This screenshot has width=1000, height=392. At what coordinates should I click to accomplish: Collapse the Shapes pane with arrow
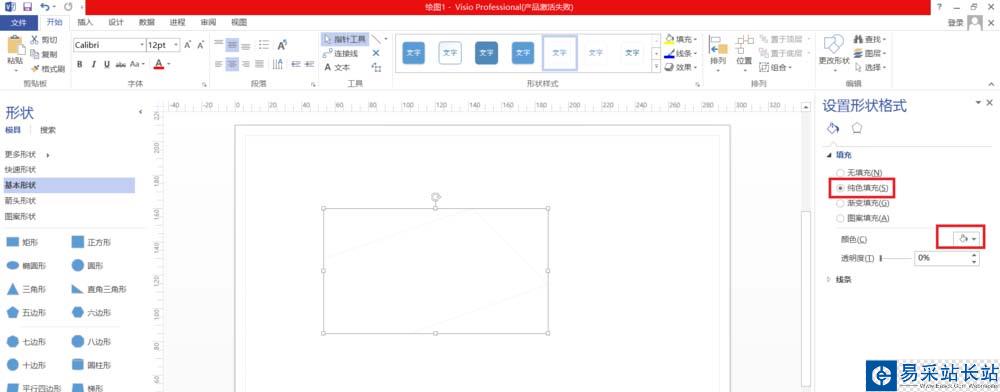click(140, 112)
